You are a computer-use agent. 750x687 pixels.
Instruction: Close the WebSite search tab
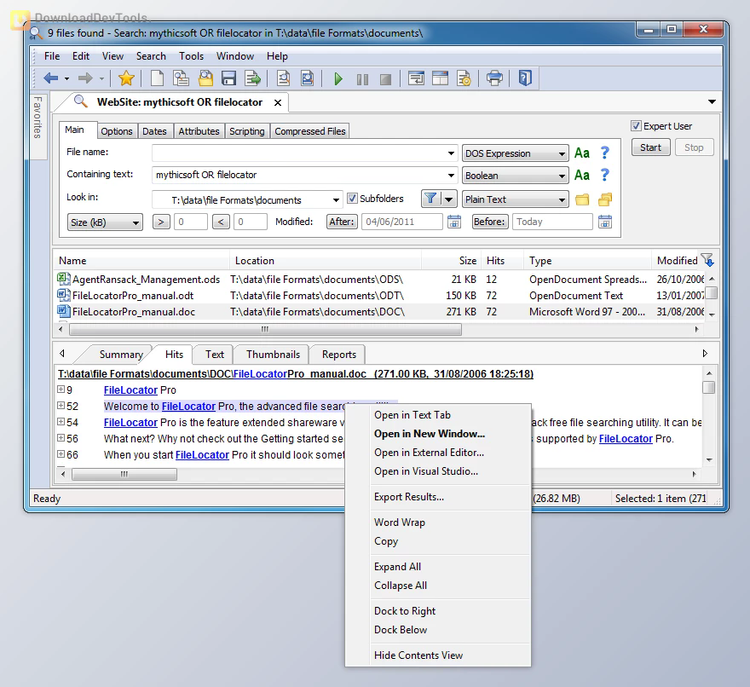coord(277,102)
